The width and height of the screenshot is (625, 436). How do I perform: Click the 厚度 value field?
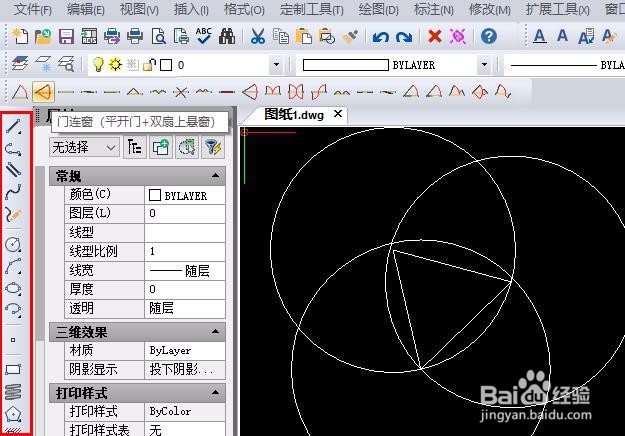point(185,289)
